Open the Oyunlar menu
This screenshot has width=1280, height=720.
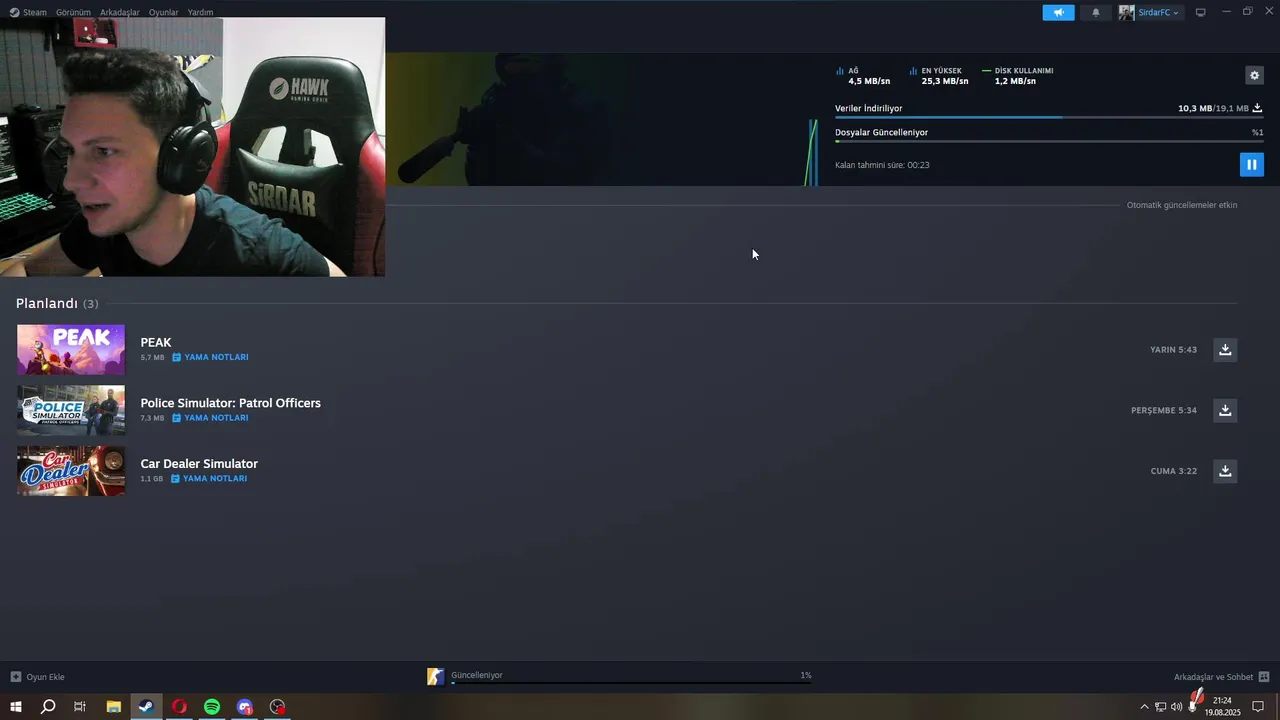tap(164, 12)
